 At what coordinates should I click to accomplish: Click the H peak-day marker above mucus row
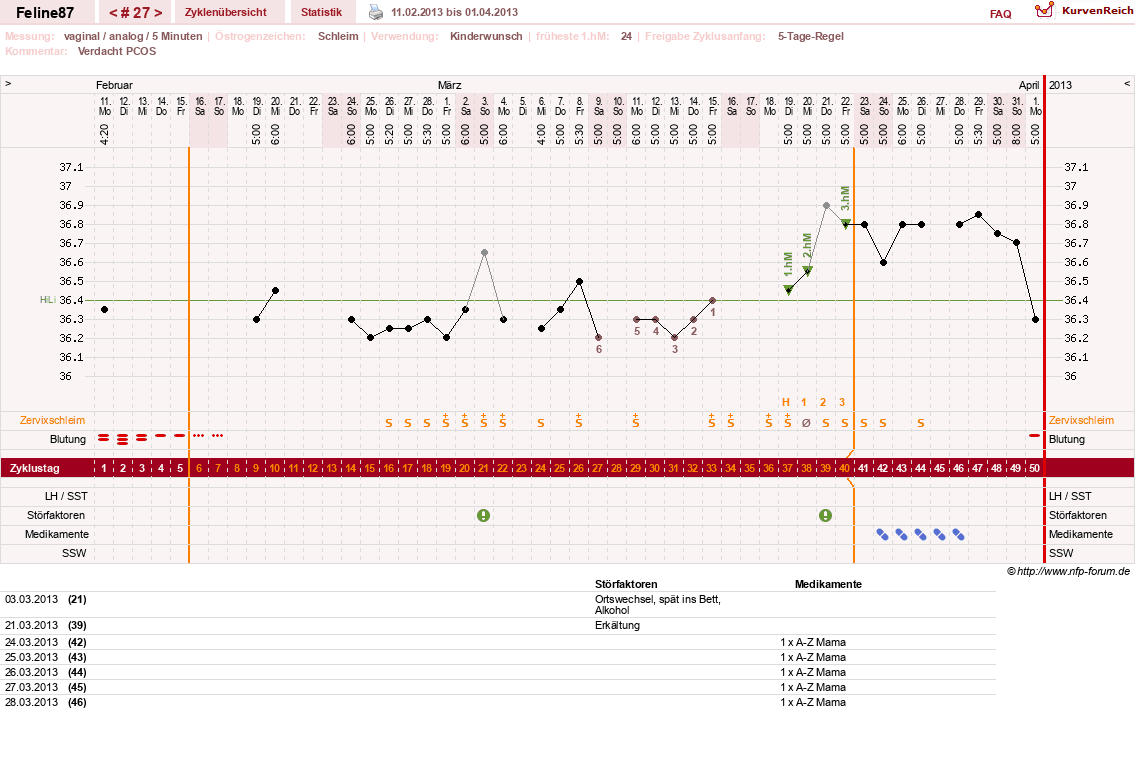786,402
